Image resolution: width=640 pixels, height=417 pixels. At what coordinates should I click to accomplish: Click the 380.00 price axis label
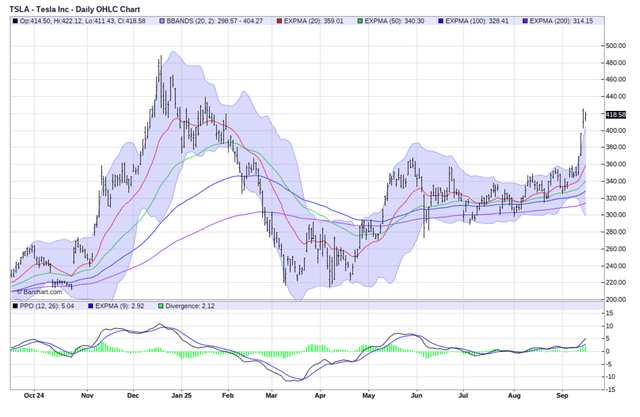point(616,147)
